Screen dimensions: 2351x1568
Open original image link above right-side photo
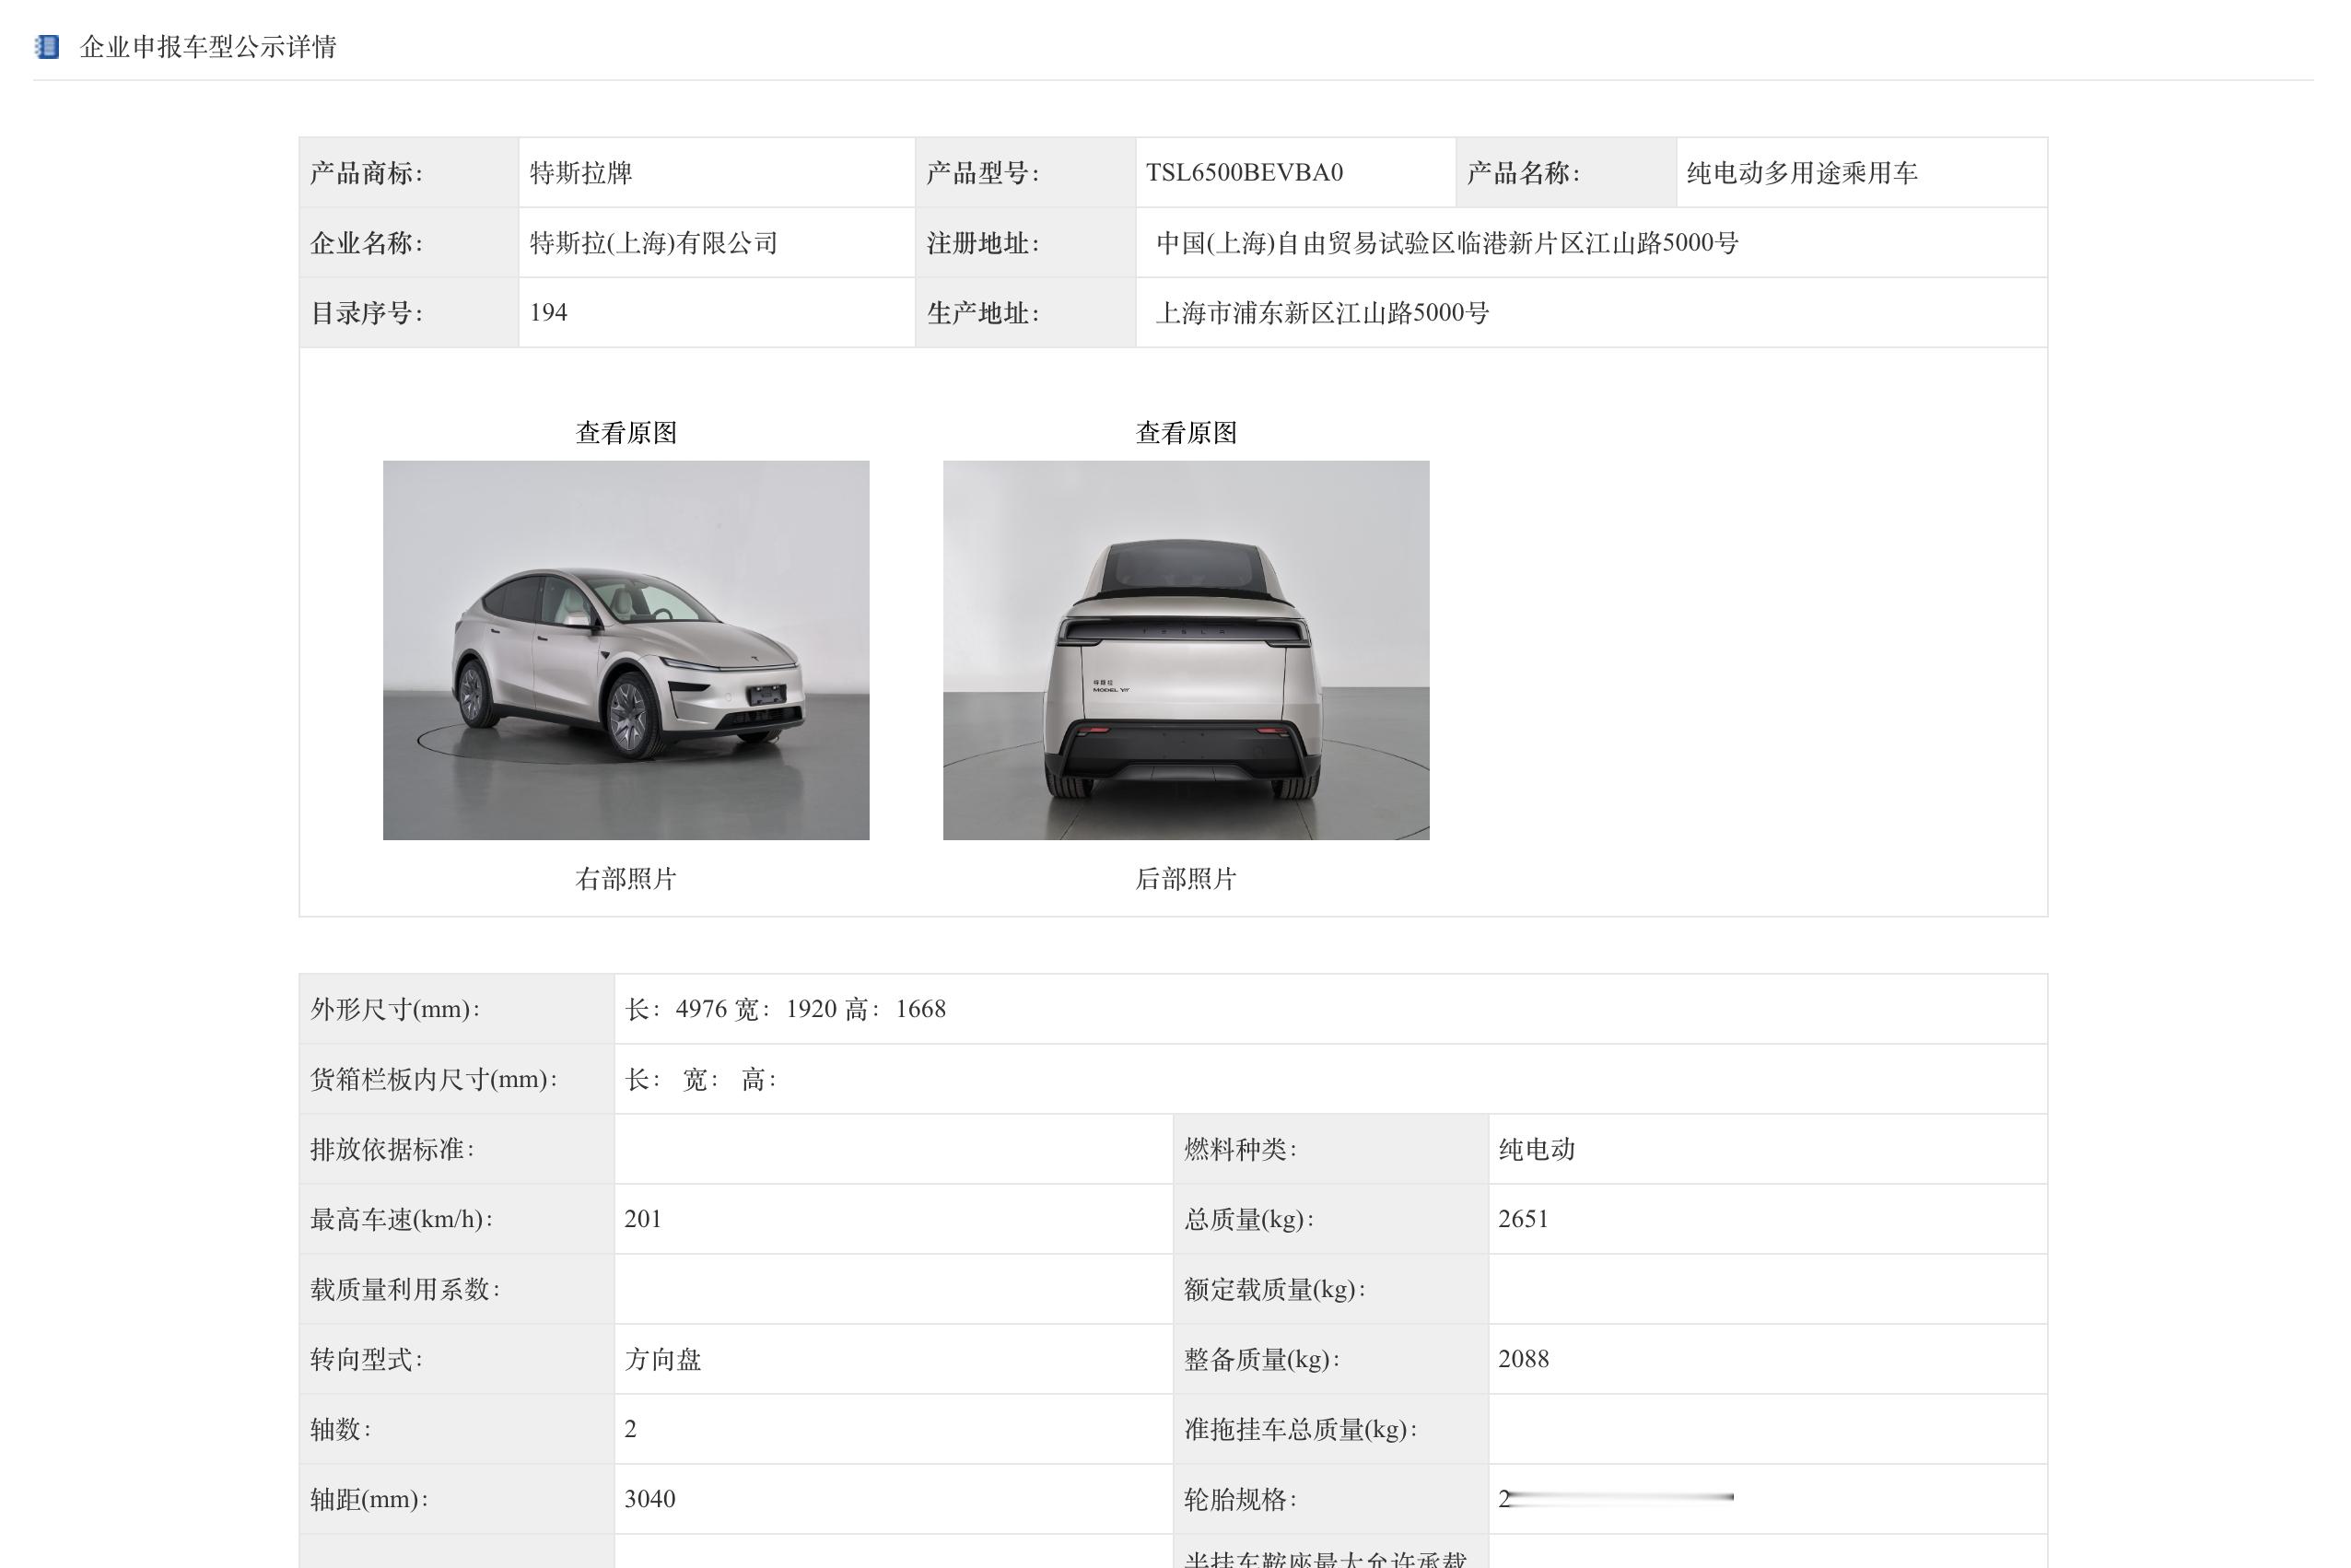pyautogui.click(x=626, y=433)
